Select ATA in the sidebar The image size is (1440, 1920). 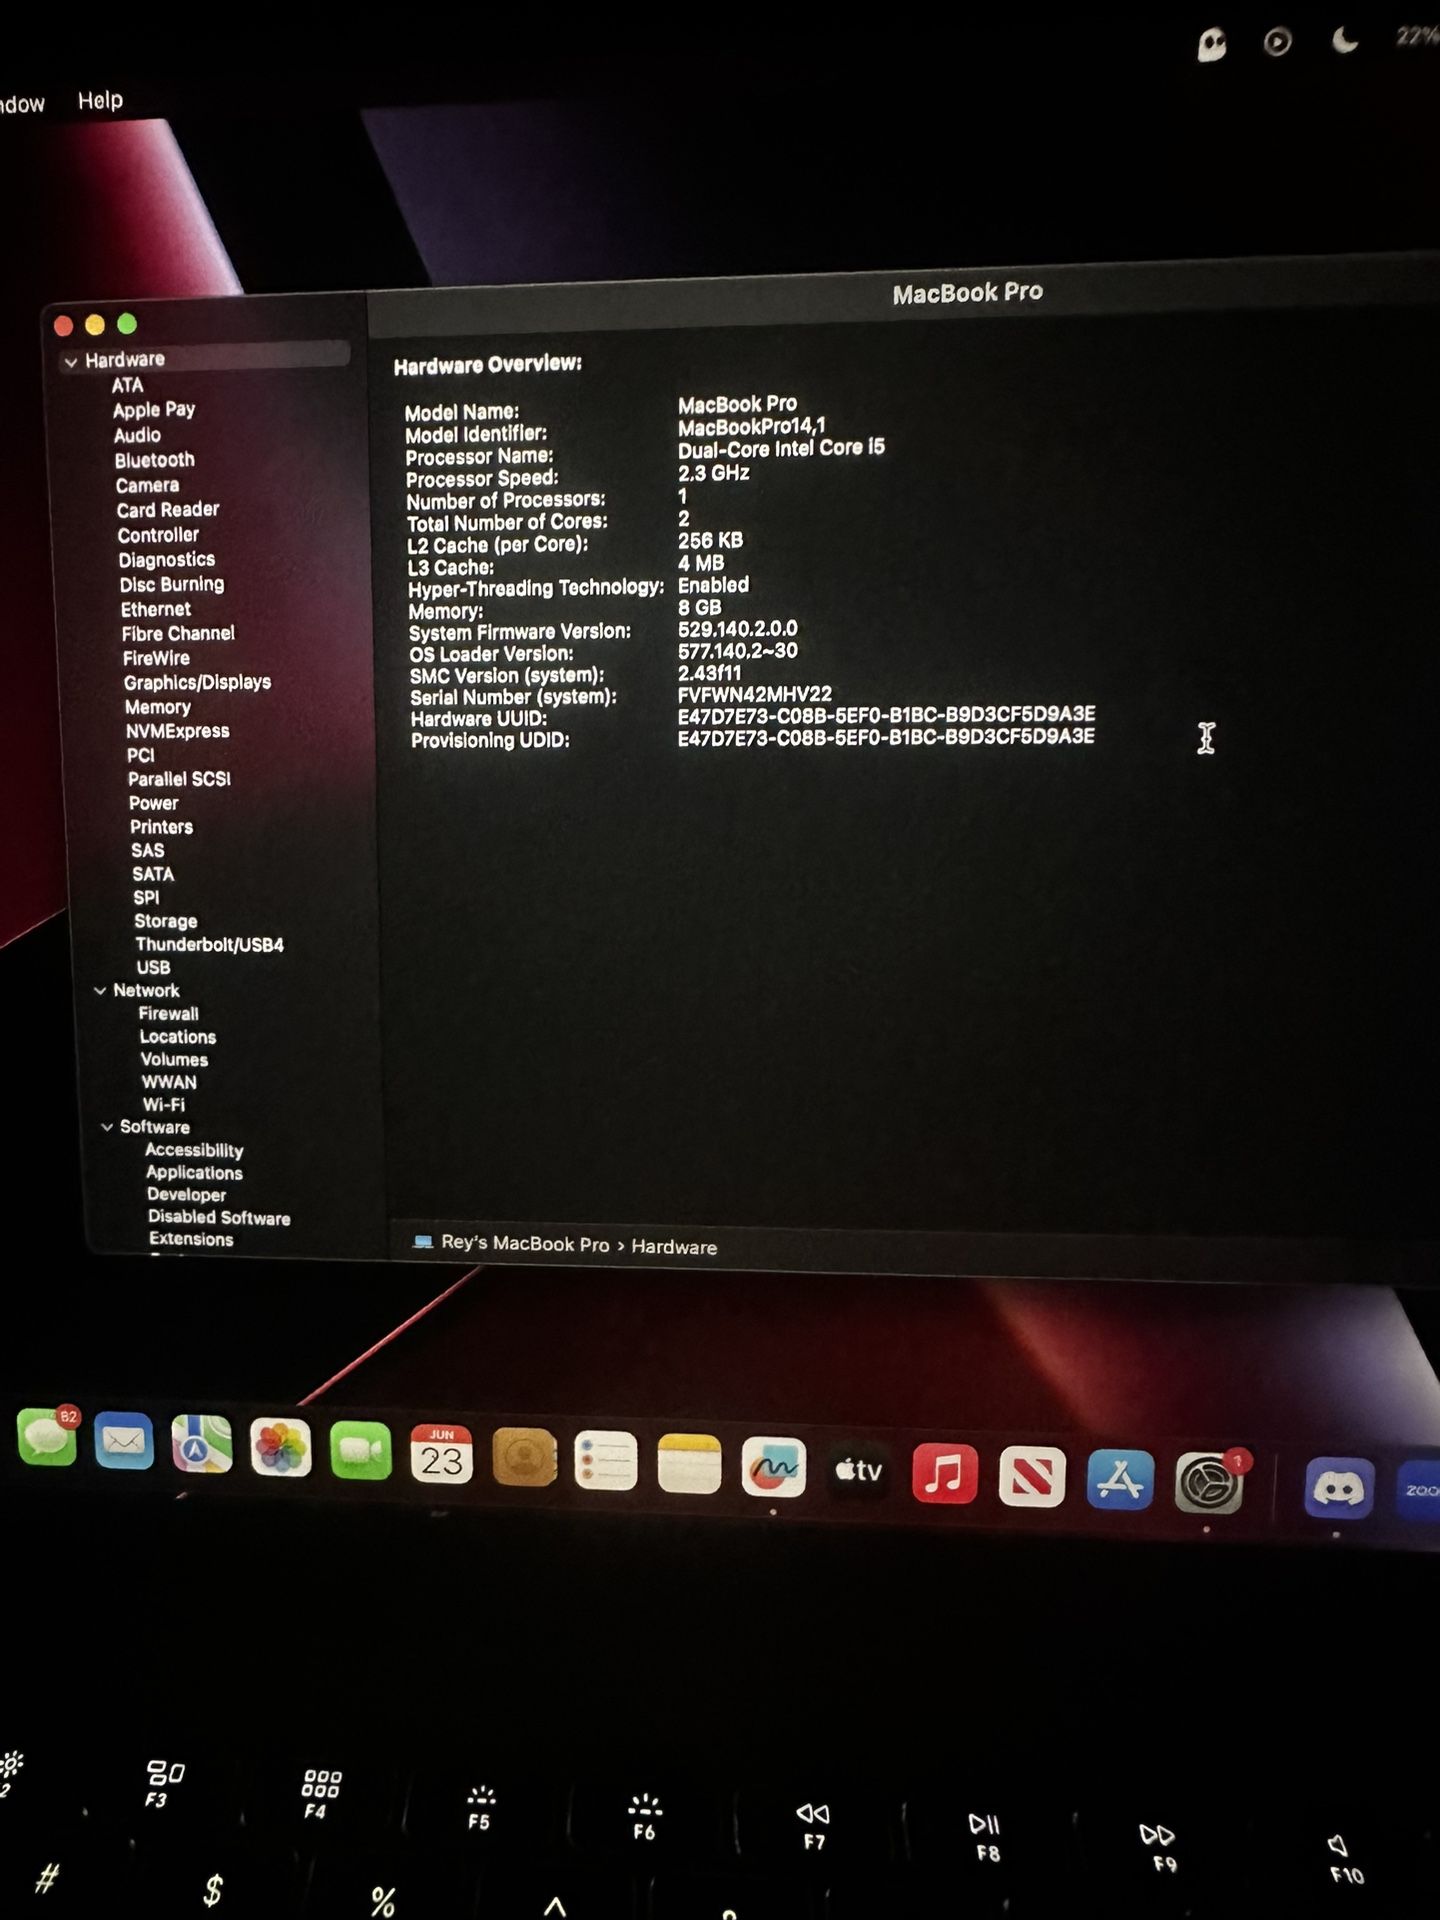tap(127, 385)
